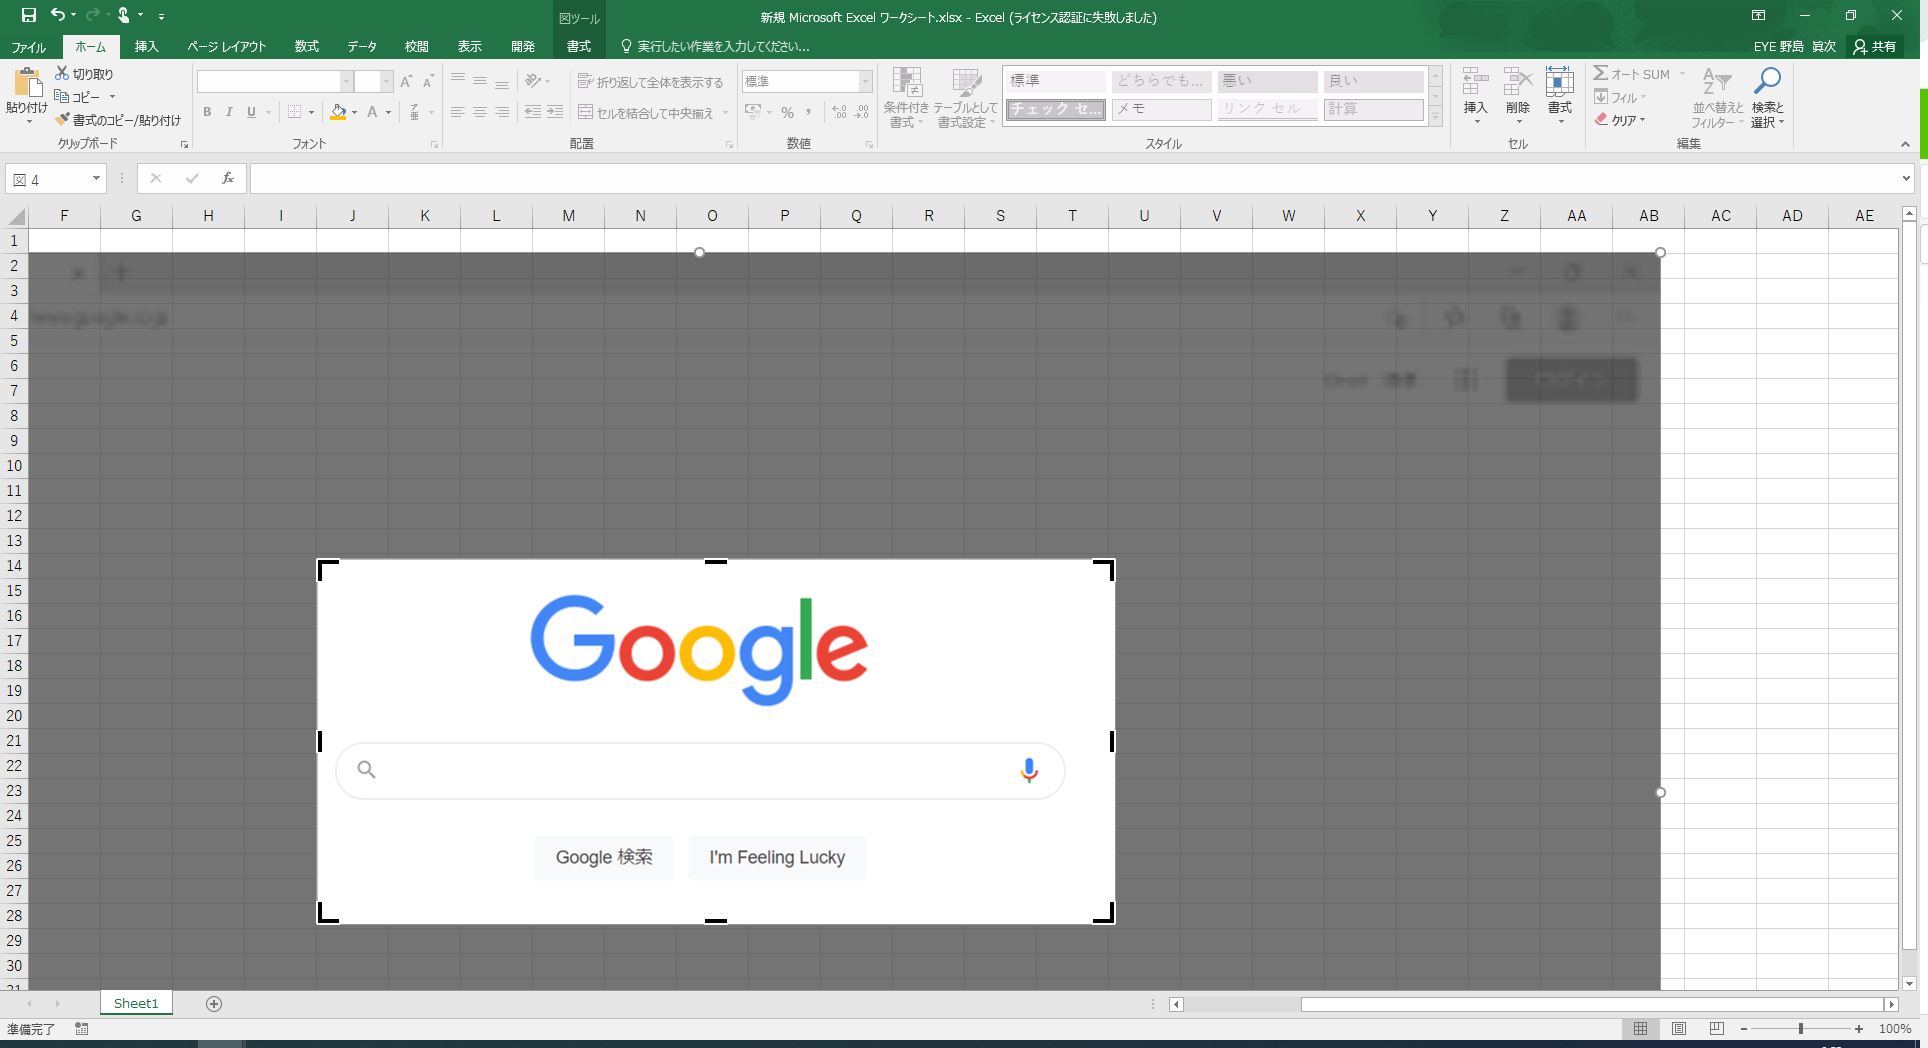Switch to Page Layout view in status bar

[x=1679, y=1029]
